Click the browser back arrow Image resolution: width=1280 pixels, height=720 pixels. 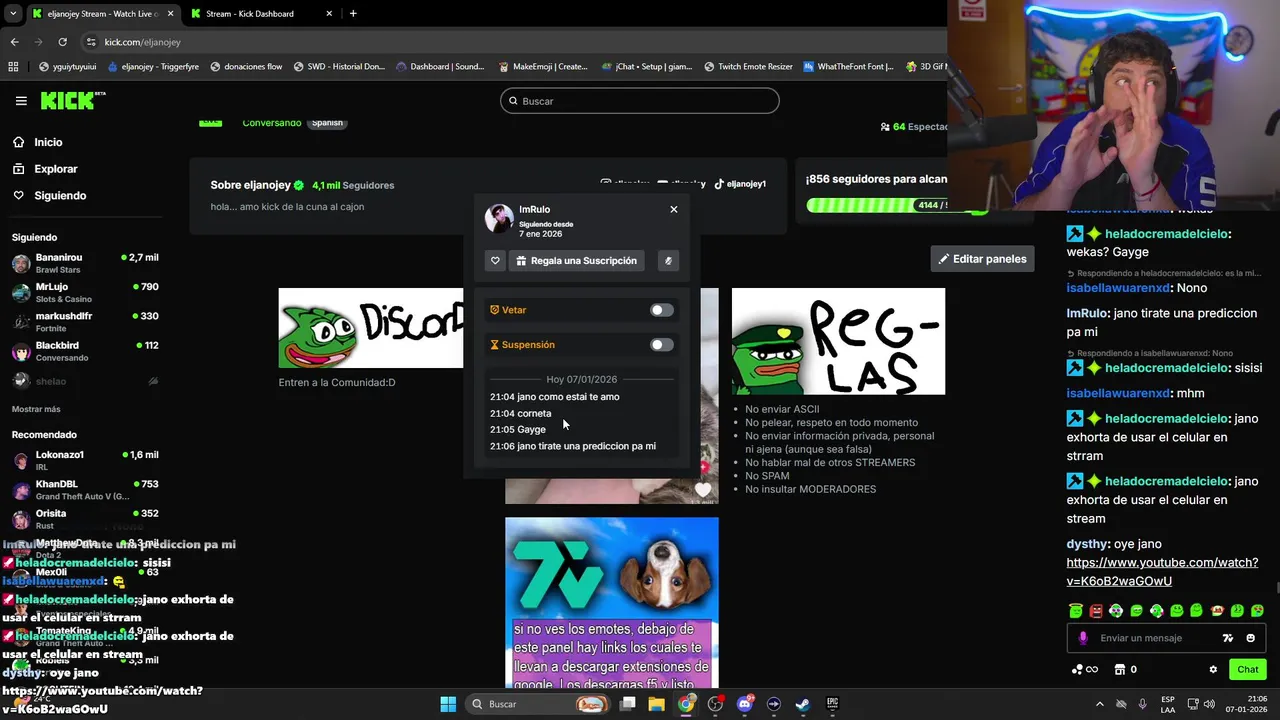(14, 42)
